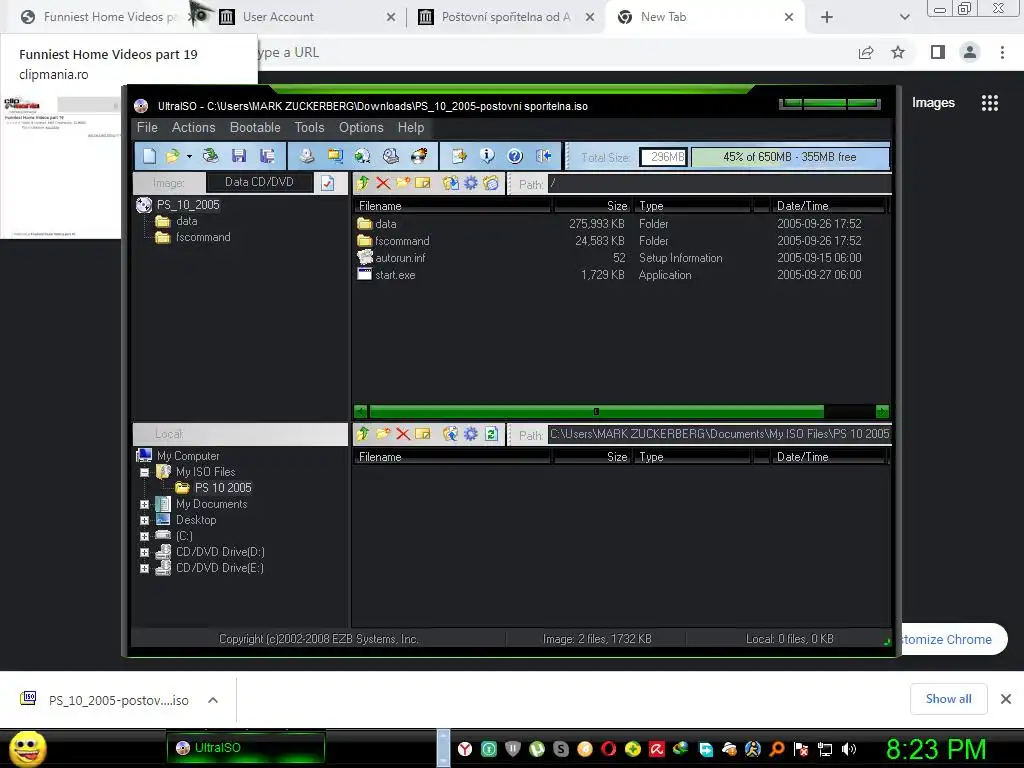Click the Exit door icon in toolbar
Image resolution: width=1024 pixels, height=768 pixels.
[543, 156]
